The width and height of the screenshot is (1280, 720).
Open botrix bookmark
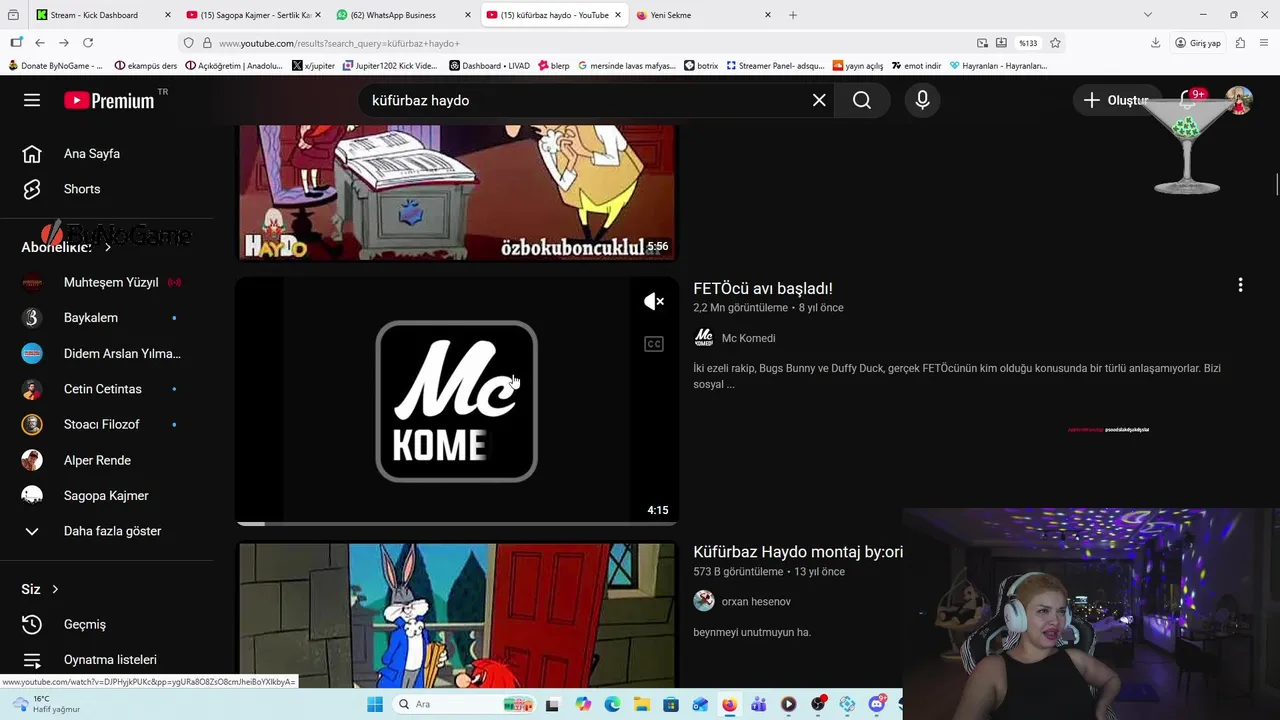[x=701, y=66]
